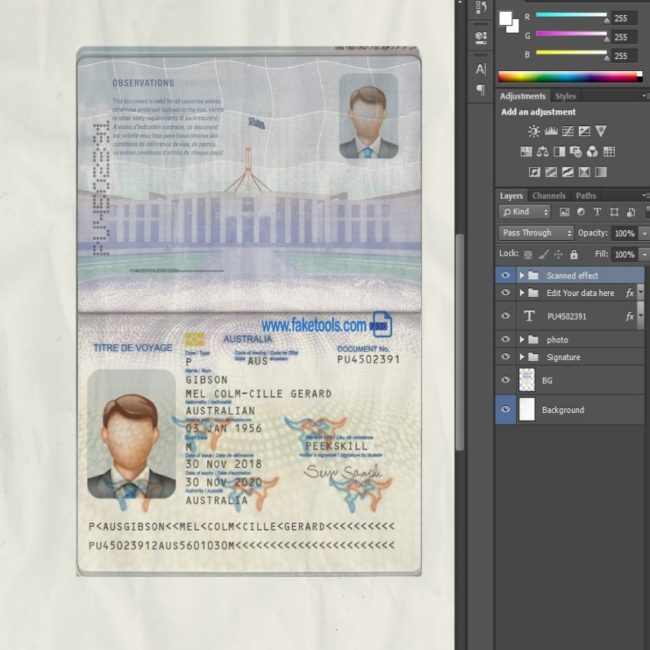650x650 pixels.
Task: Filter layers by shape layers
Action: pyautogui.click(x=614, y=212)
